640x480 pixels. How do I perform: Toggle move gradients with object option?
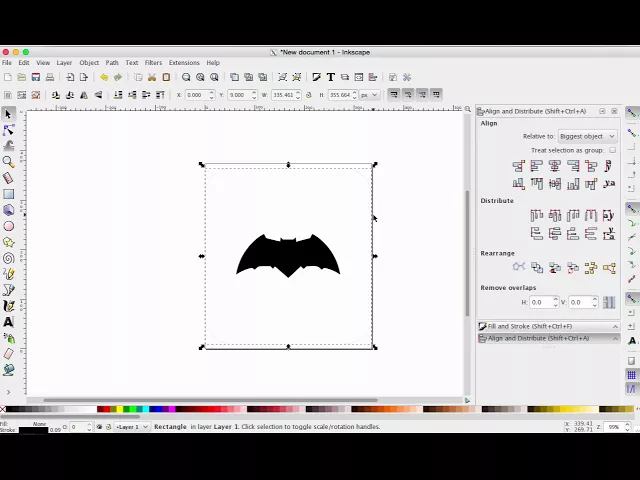[x=422, y=95]
